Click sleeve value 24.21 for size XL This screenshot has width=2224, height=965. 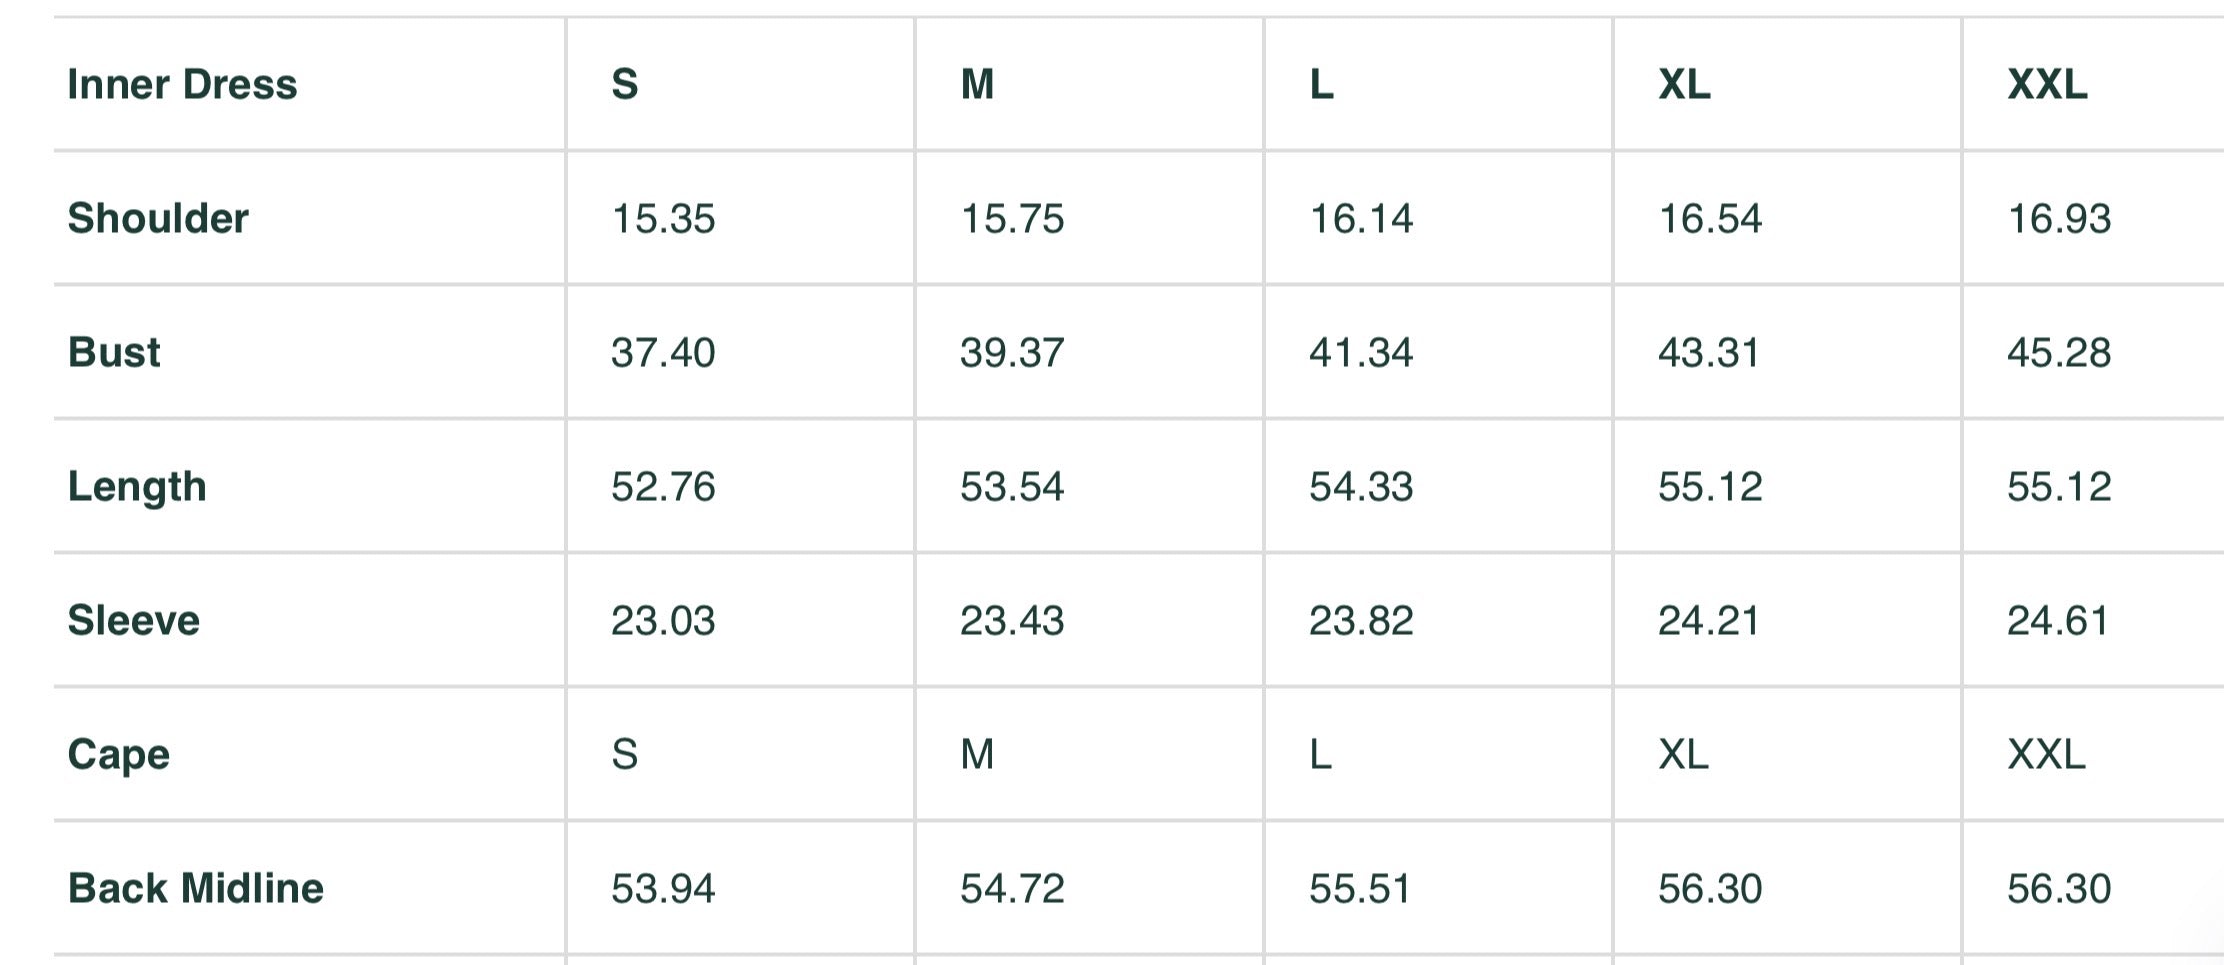pos(1709,620)
